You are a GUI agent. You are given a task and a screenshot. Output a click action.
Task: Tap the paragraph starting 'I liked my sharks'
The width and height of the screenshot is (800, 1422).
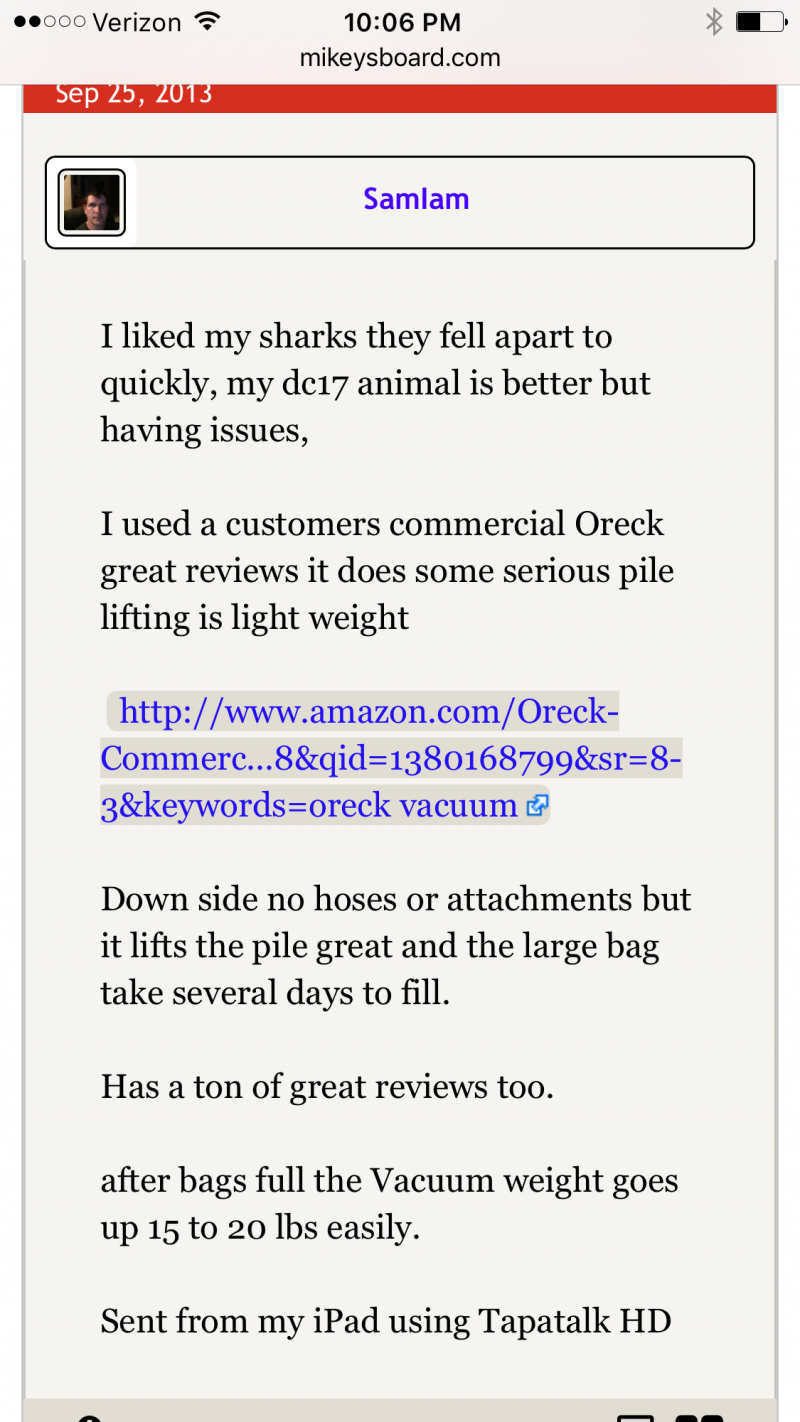pos(375,383)
